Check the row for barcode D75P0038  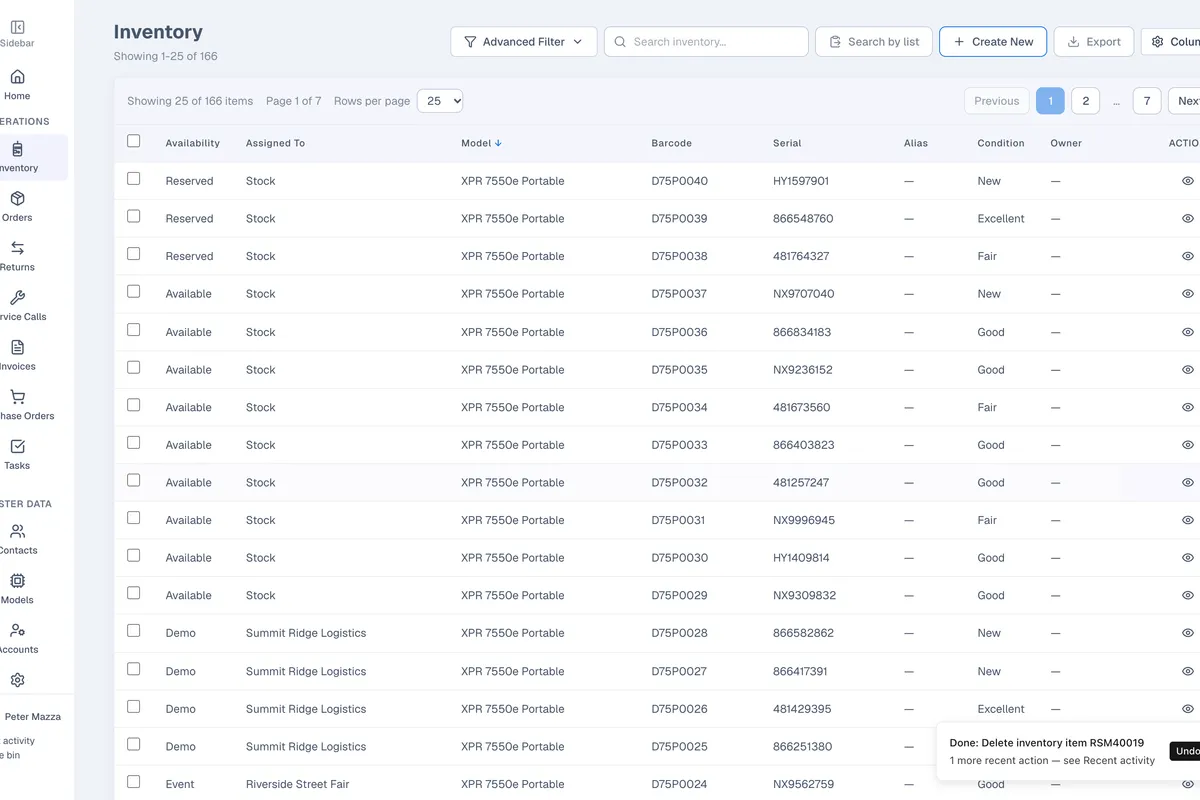(134, 254)
